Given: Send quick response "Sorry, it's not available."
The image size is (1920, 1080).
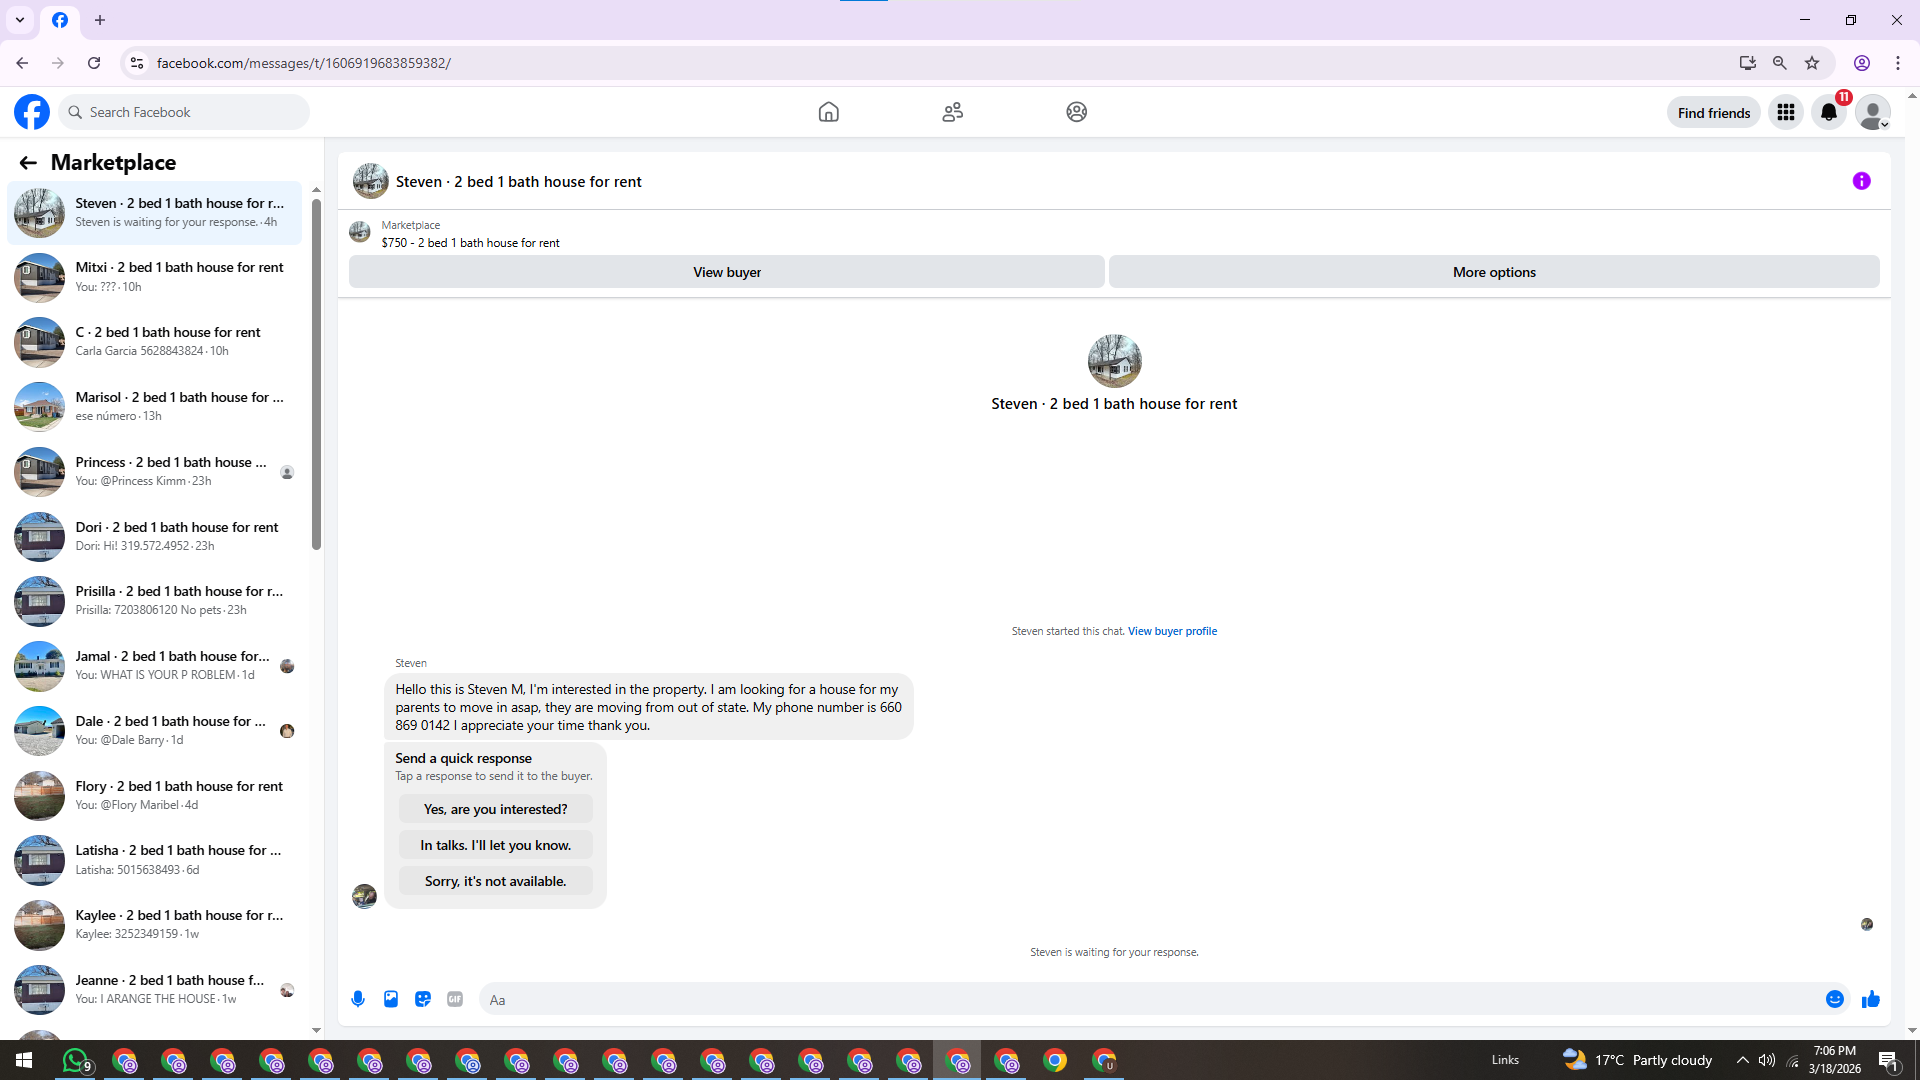Looking at the screenshot, I should [495, 881].
